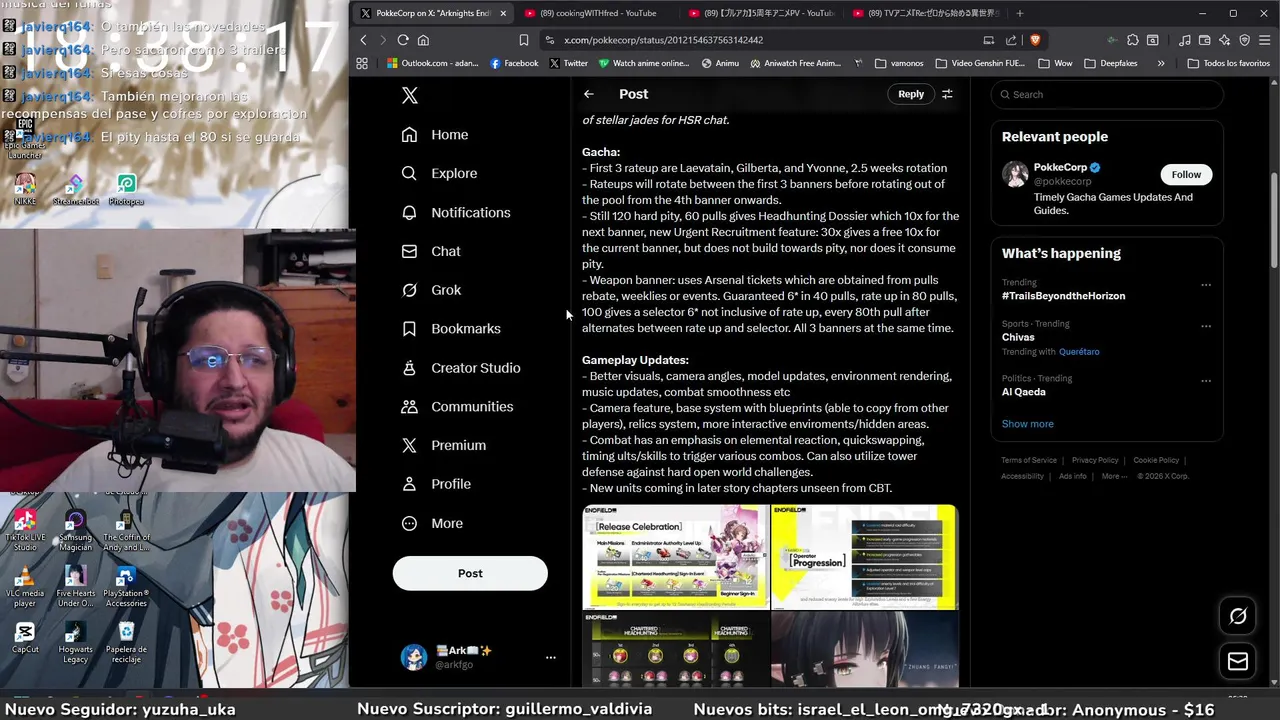Click Show more under What's happening

coord(1027,424)
